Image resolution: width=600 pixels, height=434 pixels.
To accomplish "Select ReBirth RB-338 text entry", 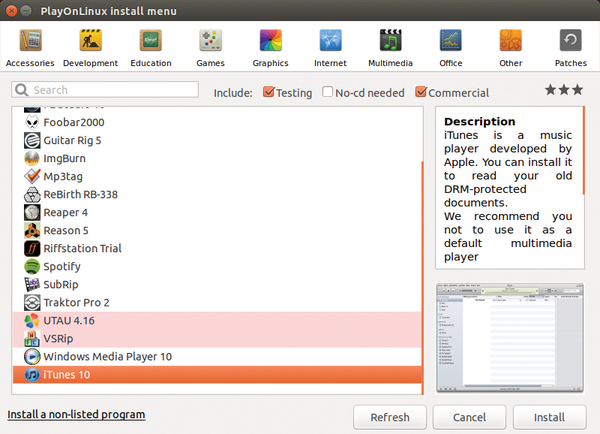I will [80, 194].
